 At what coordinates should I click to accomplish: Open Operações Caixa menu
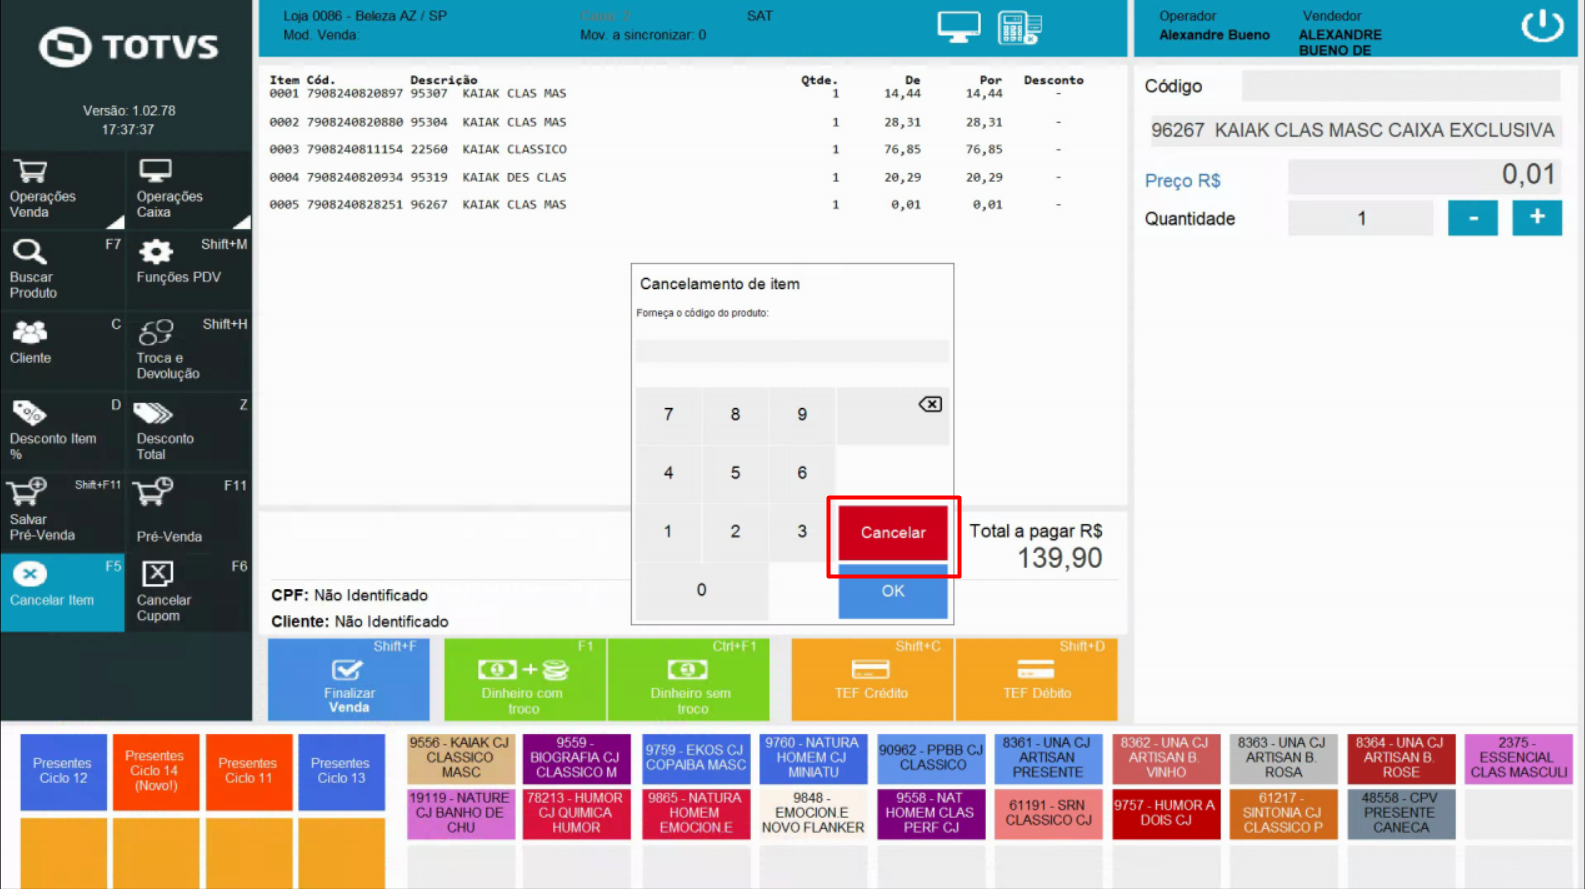[x=189, y=190]
